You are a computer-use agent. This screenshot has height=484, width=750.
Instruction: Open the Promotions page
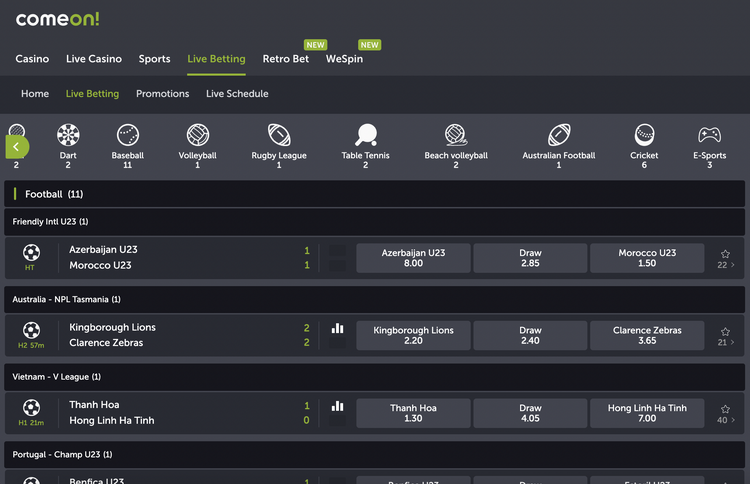click(163, 94)
